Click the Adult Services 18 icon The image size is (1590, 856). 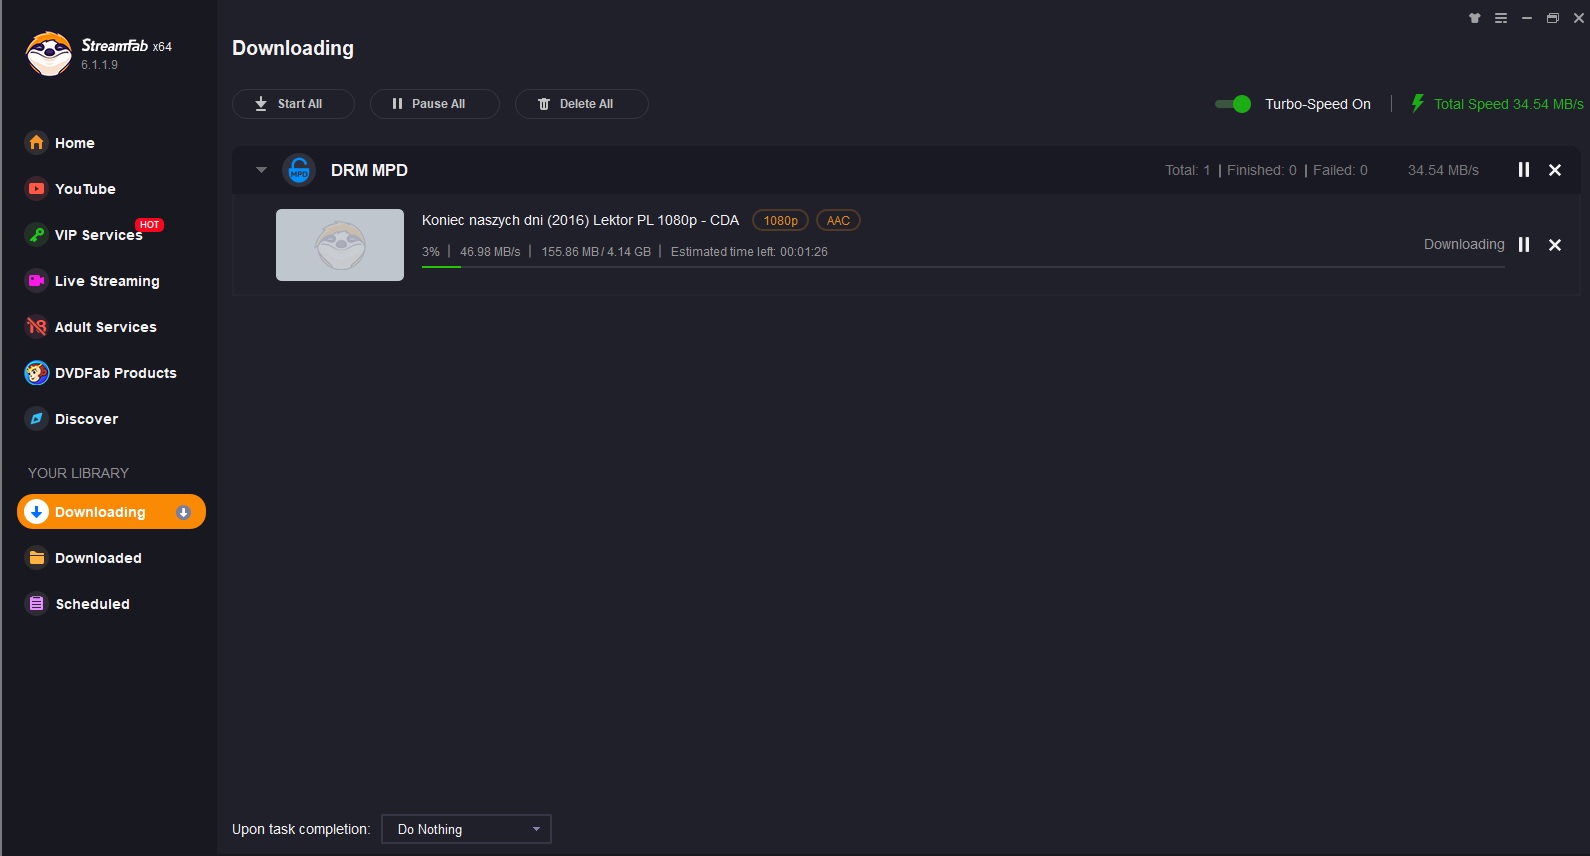37,326
